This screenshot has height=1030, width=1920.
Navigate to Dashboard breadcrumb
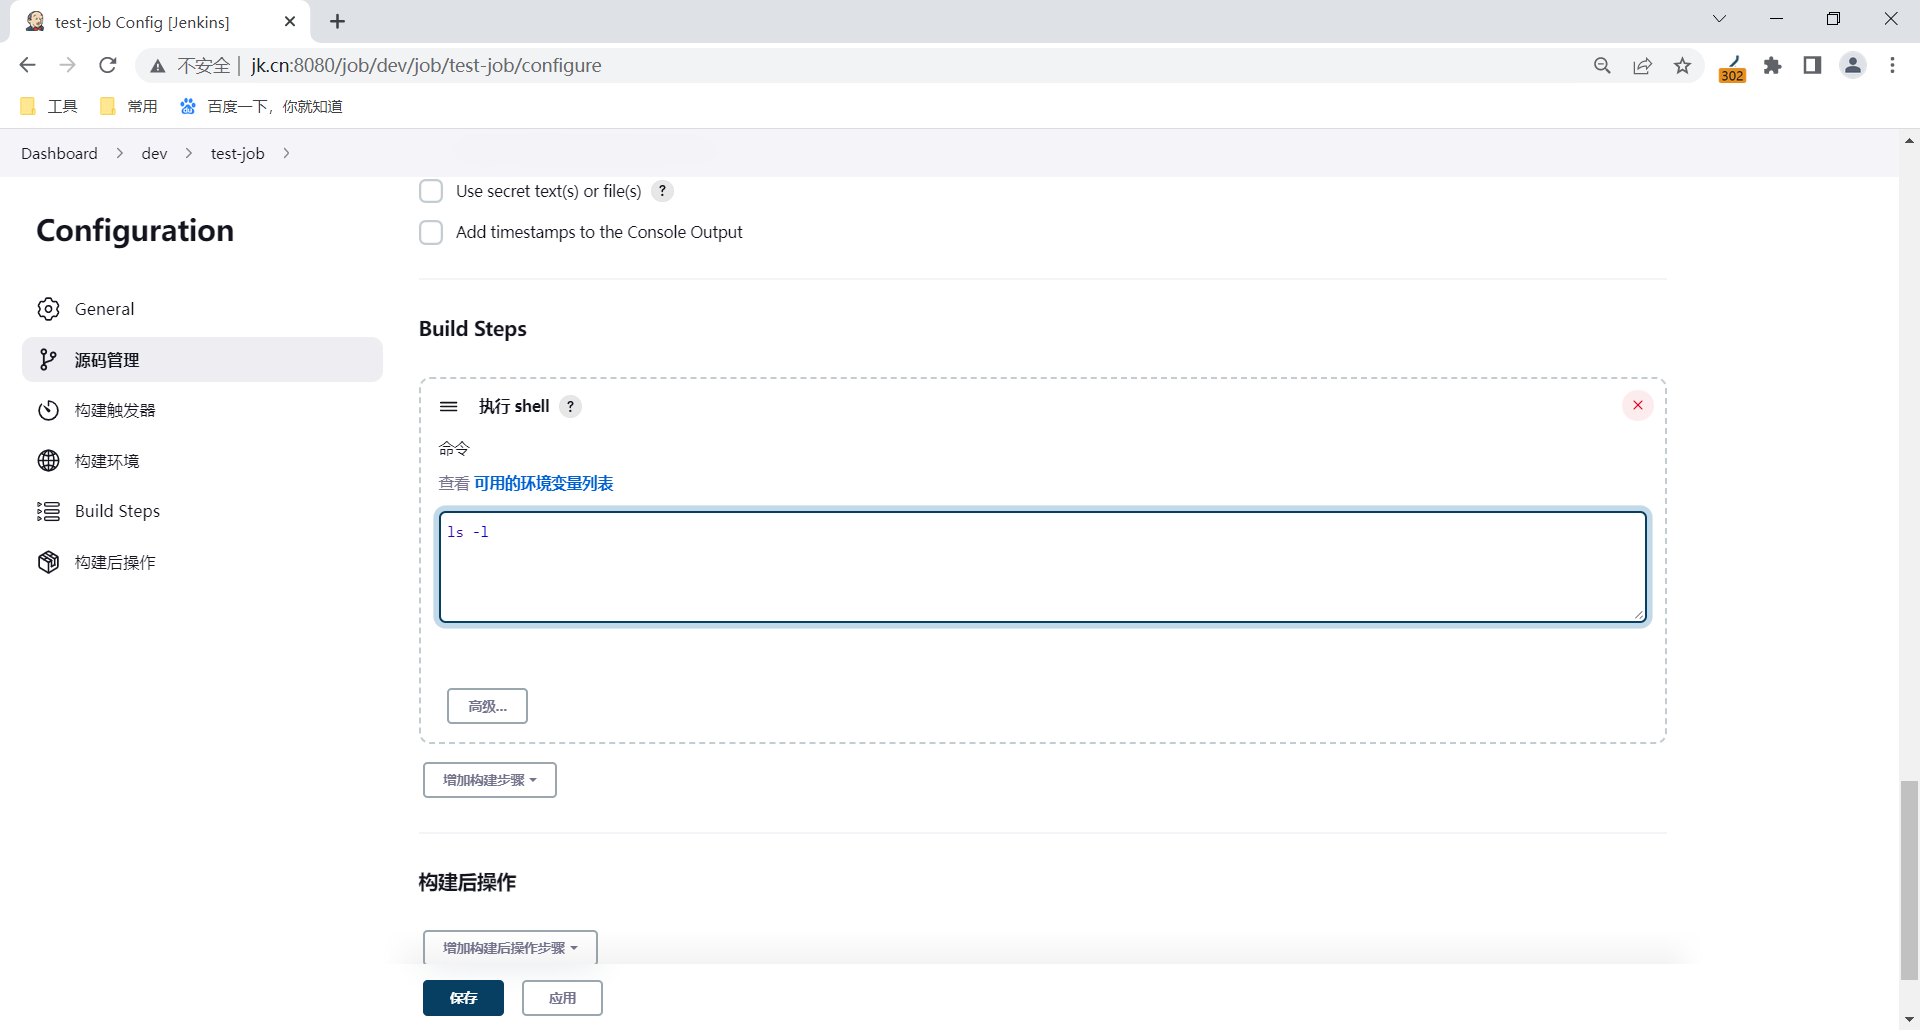pyautogui.click(x=59, y=153)
